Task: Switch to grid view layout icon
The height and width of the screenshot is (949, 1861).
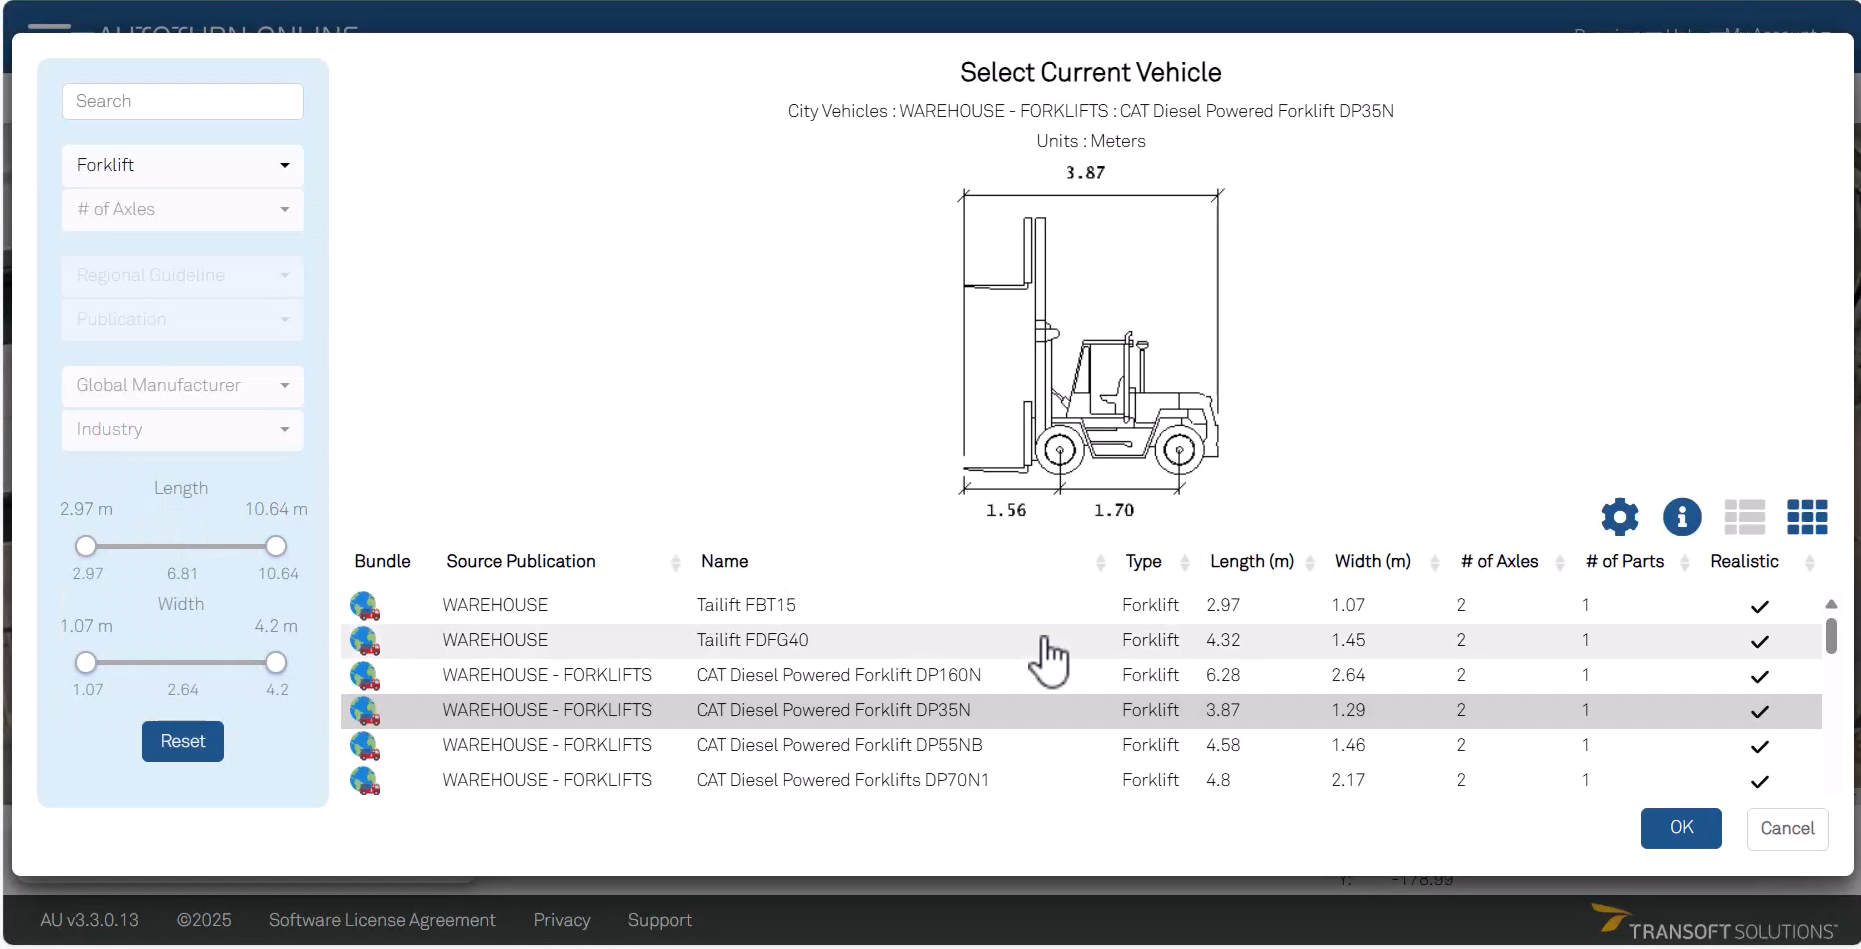Action: [1806, 517]
